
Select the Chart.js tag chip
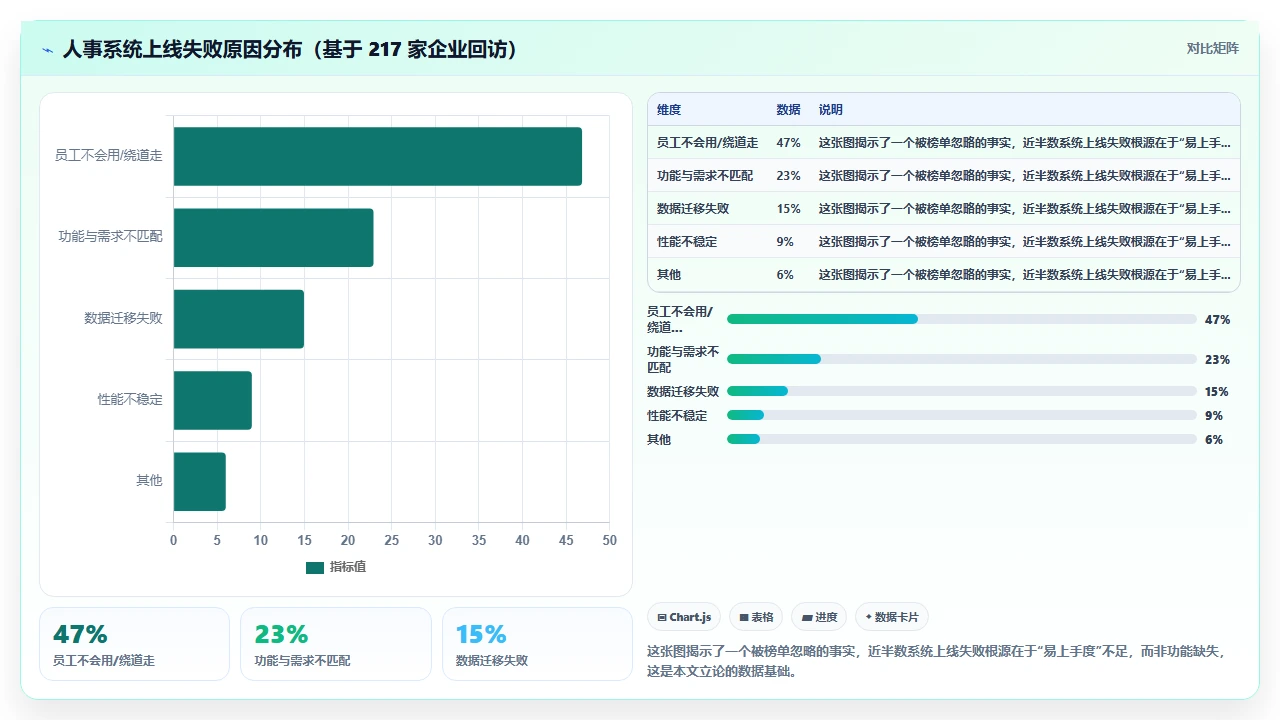(684, 617)
